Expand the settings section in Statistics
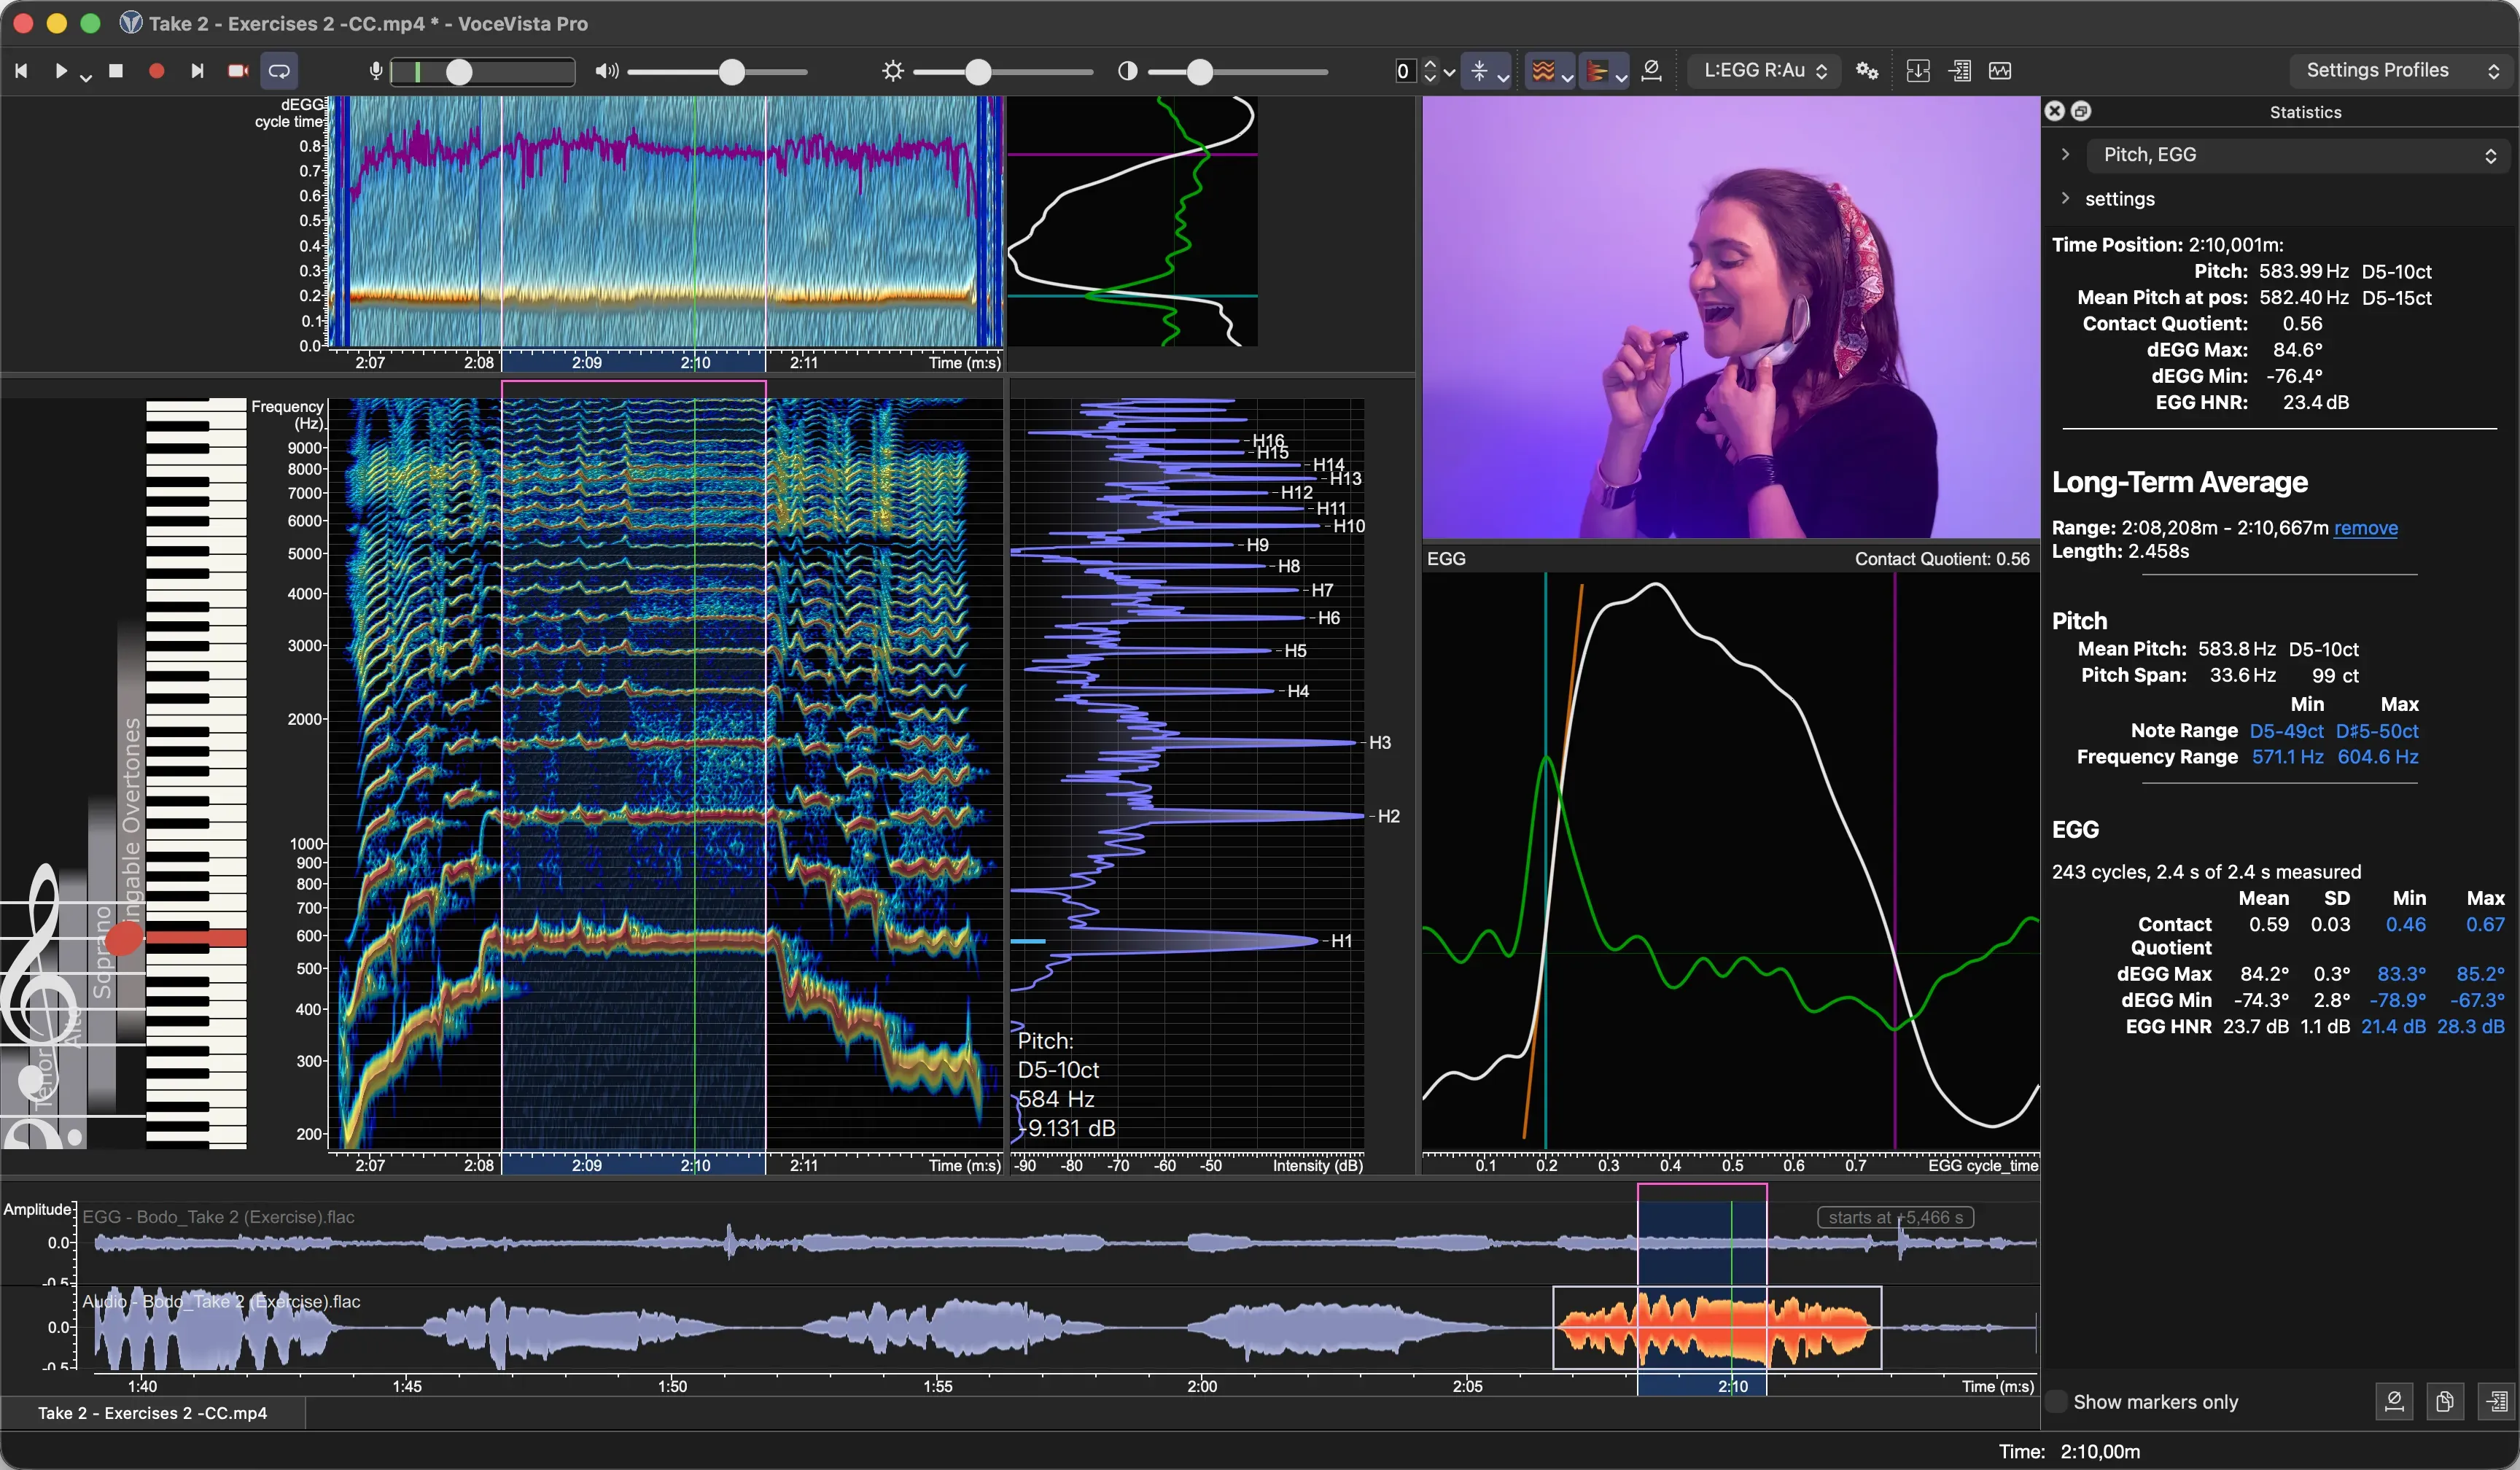 point(2065,199)
